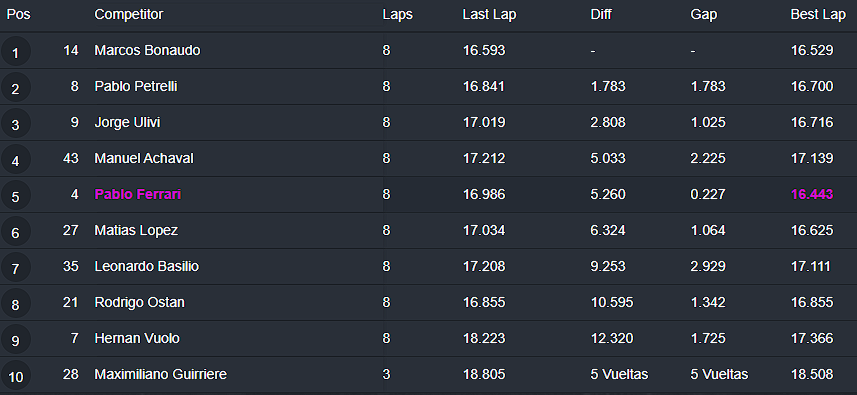
Task: Sort by the Best Lap column header
Action: [x=818, y=15]
